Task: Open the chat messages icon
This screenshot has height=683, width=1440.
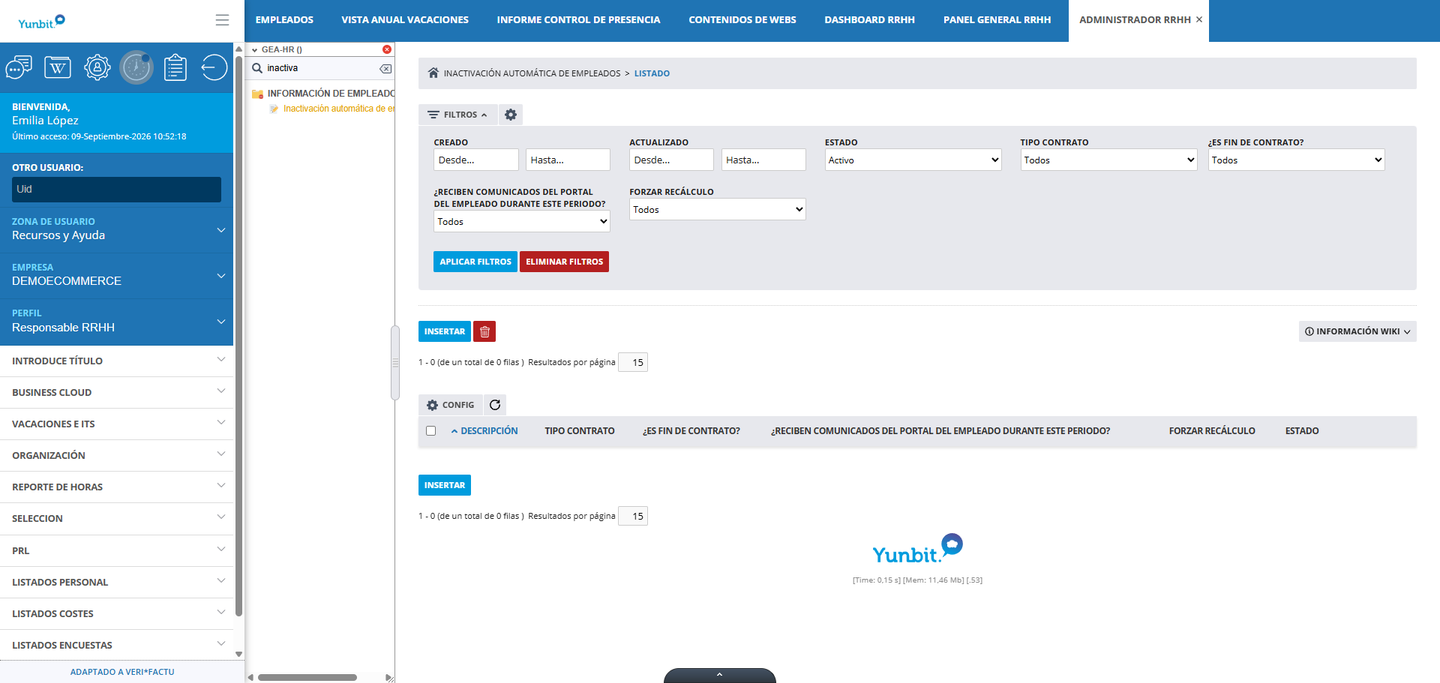Action: click(x=19, y=67)
